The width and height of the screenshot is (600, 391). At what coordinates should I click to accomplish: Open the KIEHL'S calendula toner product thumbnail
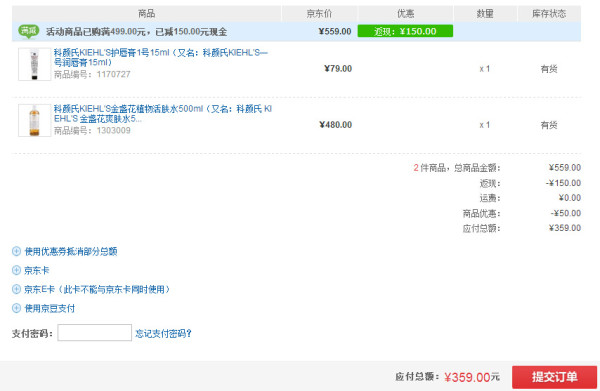[x=34, y=120]
